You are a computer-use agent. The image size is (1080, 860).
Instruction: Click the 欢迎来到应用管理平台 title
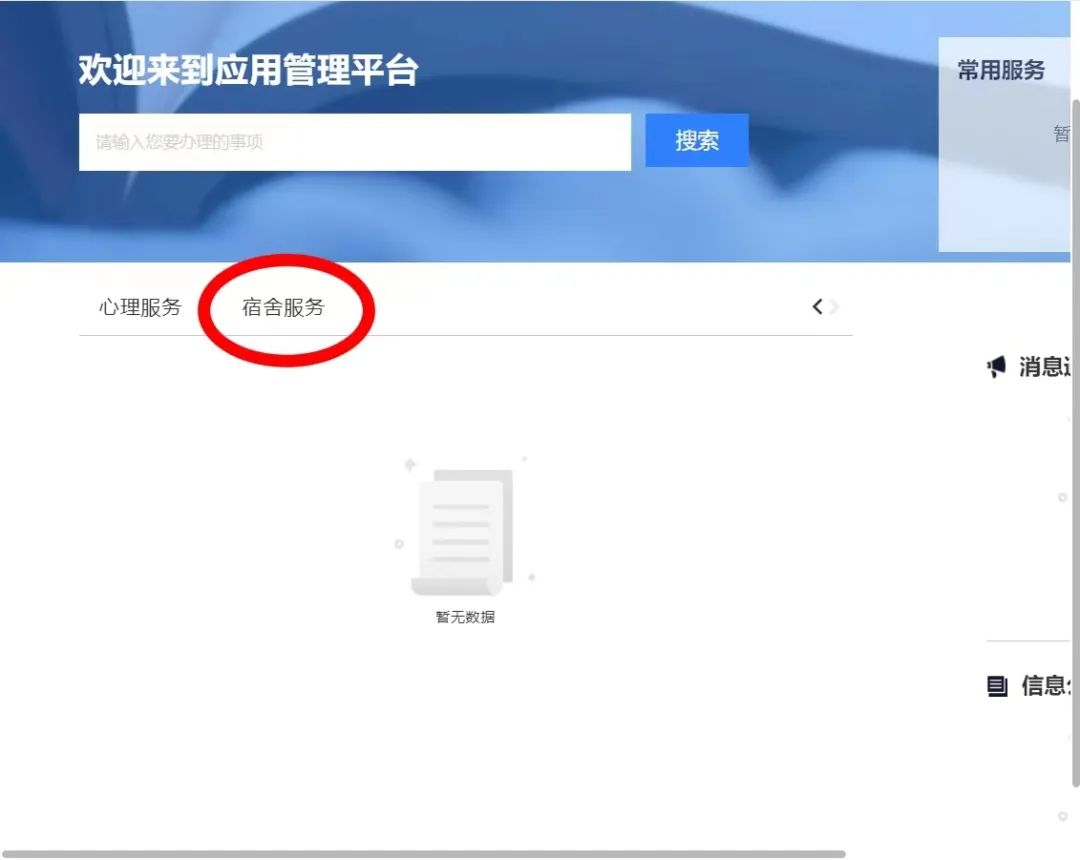coord(248,71)
